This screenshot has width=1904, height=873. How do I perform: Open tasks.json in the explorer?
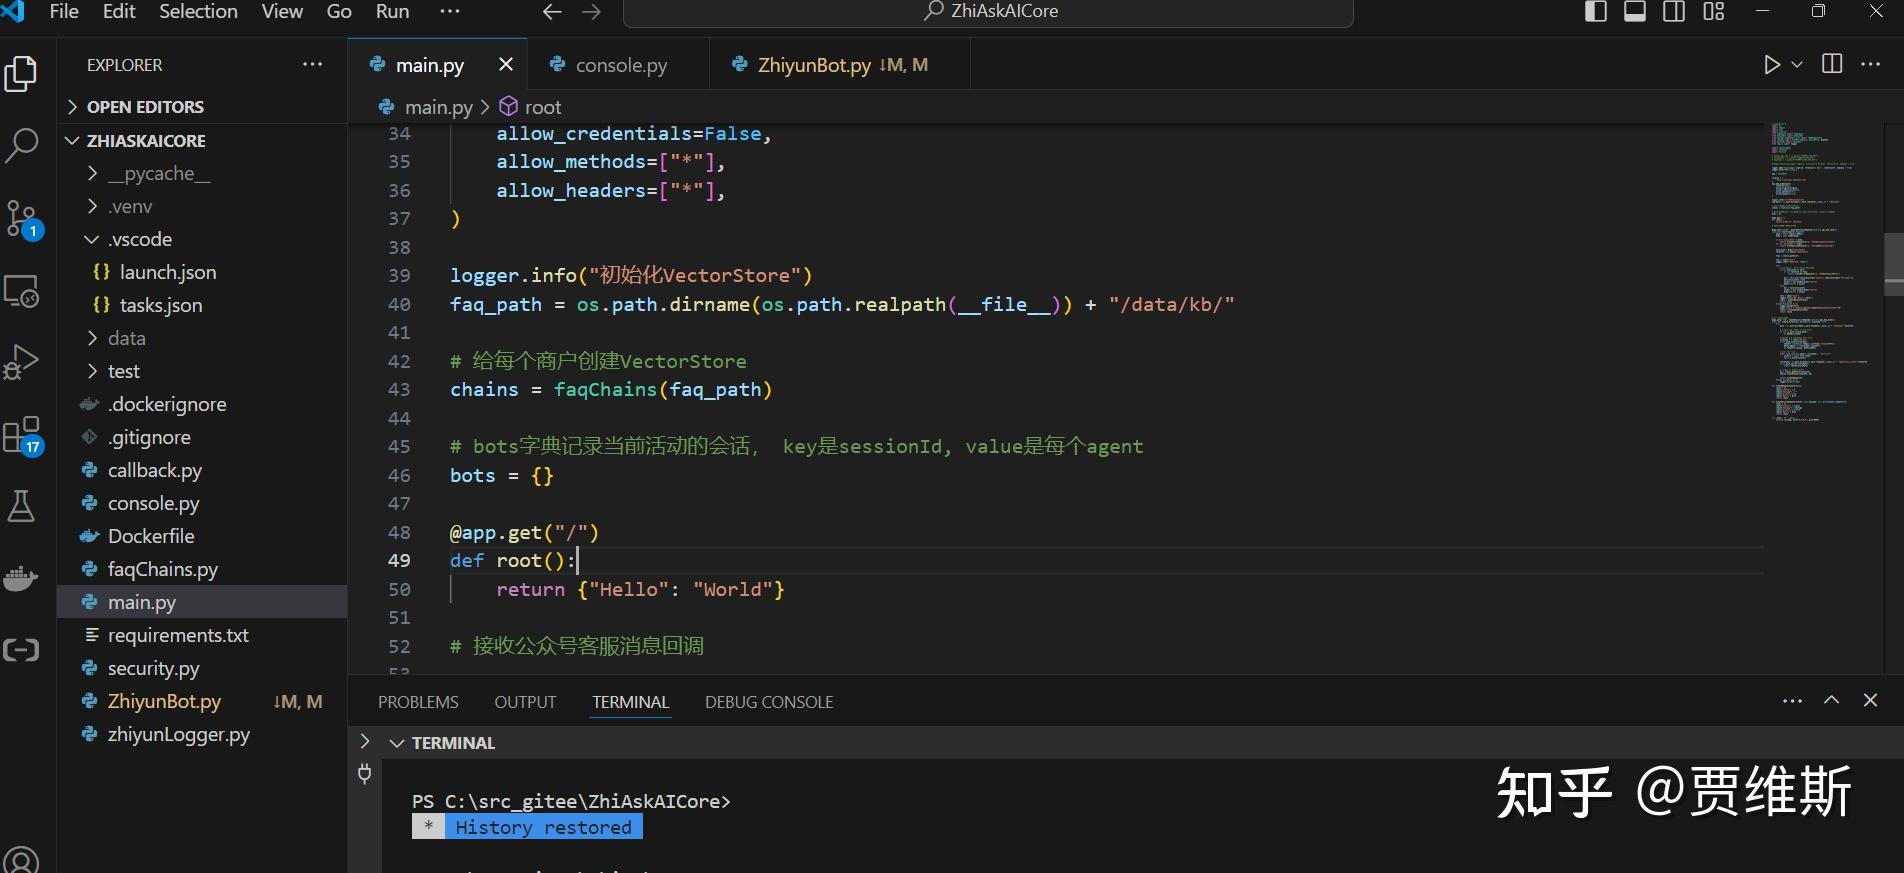202,305
